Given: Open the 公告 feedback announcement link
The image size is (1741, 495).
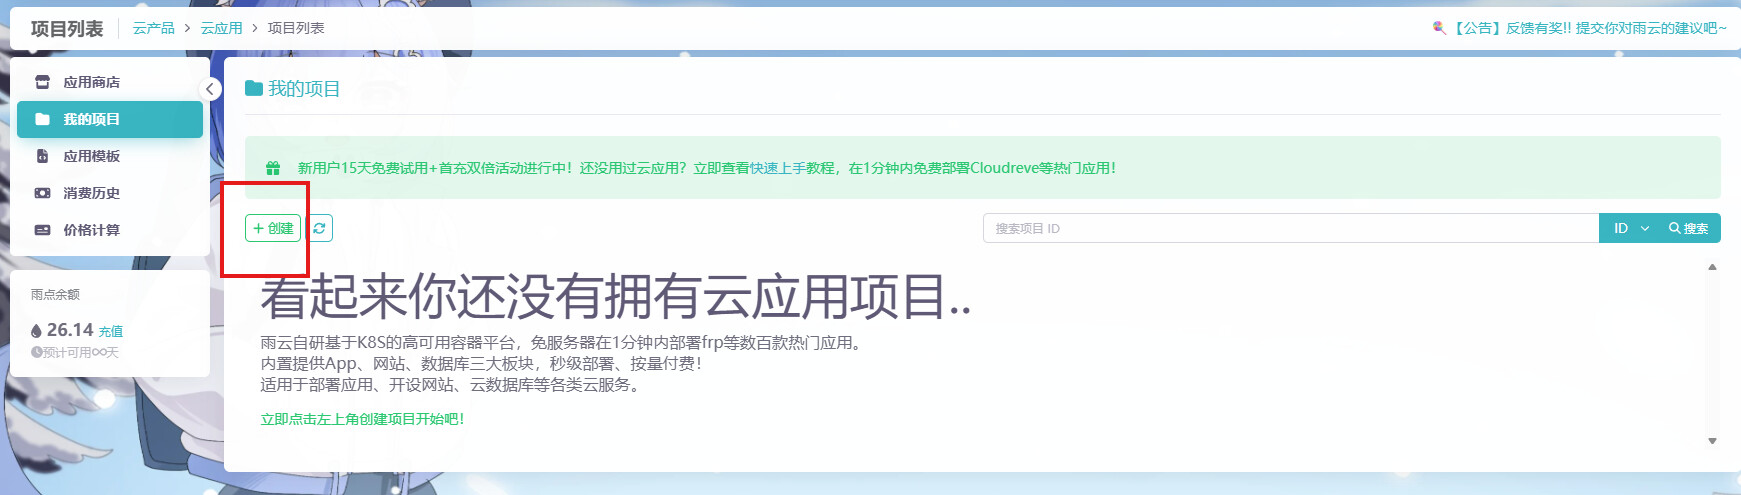Looking at the screenshot, I should coord(1588,28).
